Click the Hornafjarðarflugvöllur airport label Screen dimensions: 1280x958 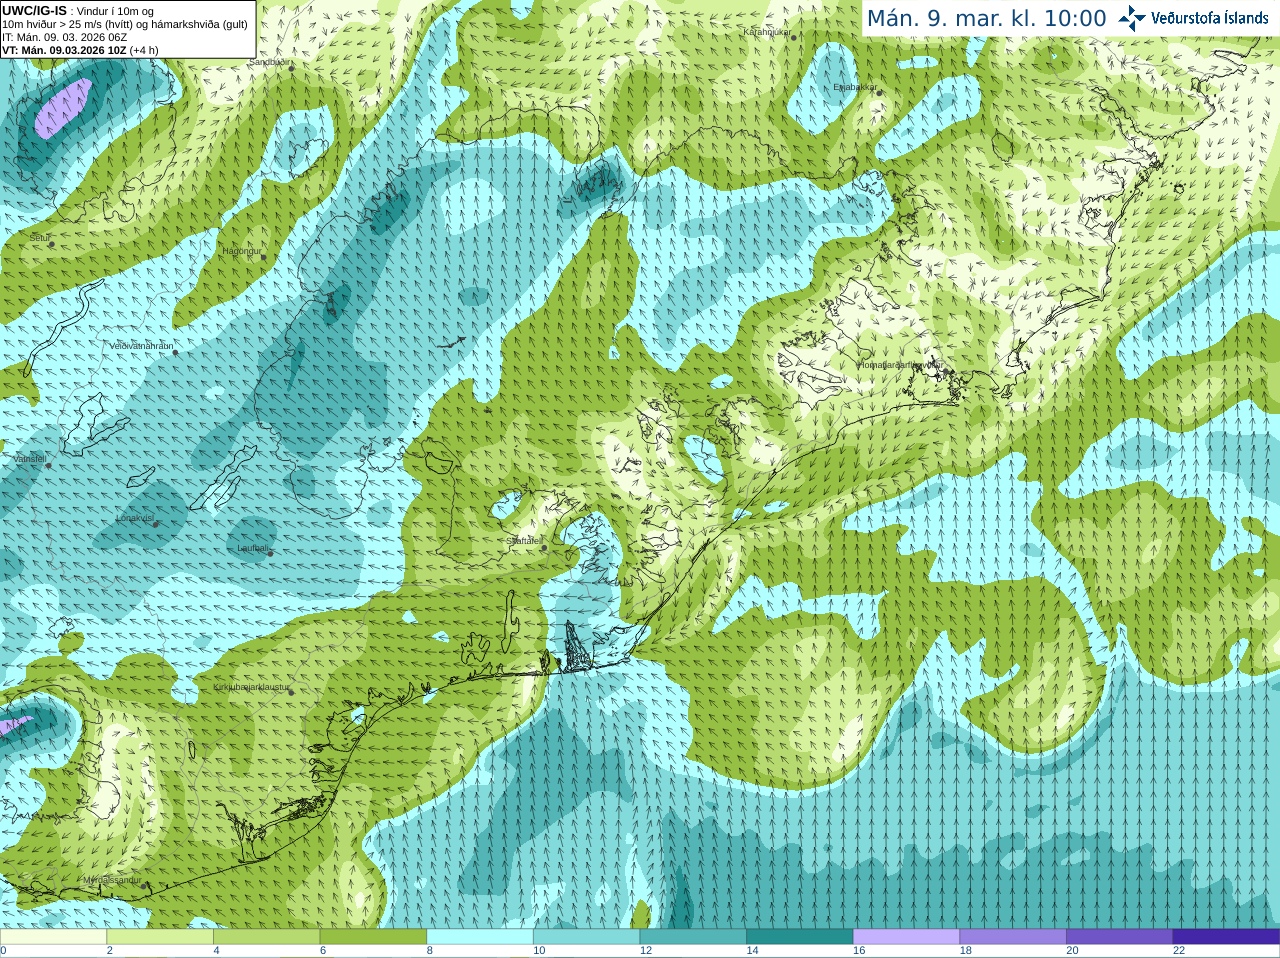pos(901,365)
